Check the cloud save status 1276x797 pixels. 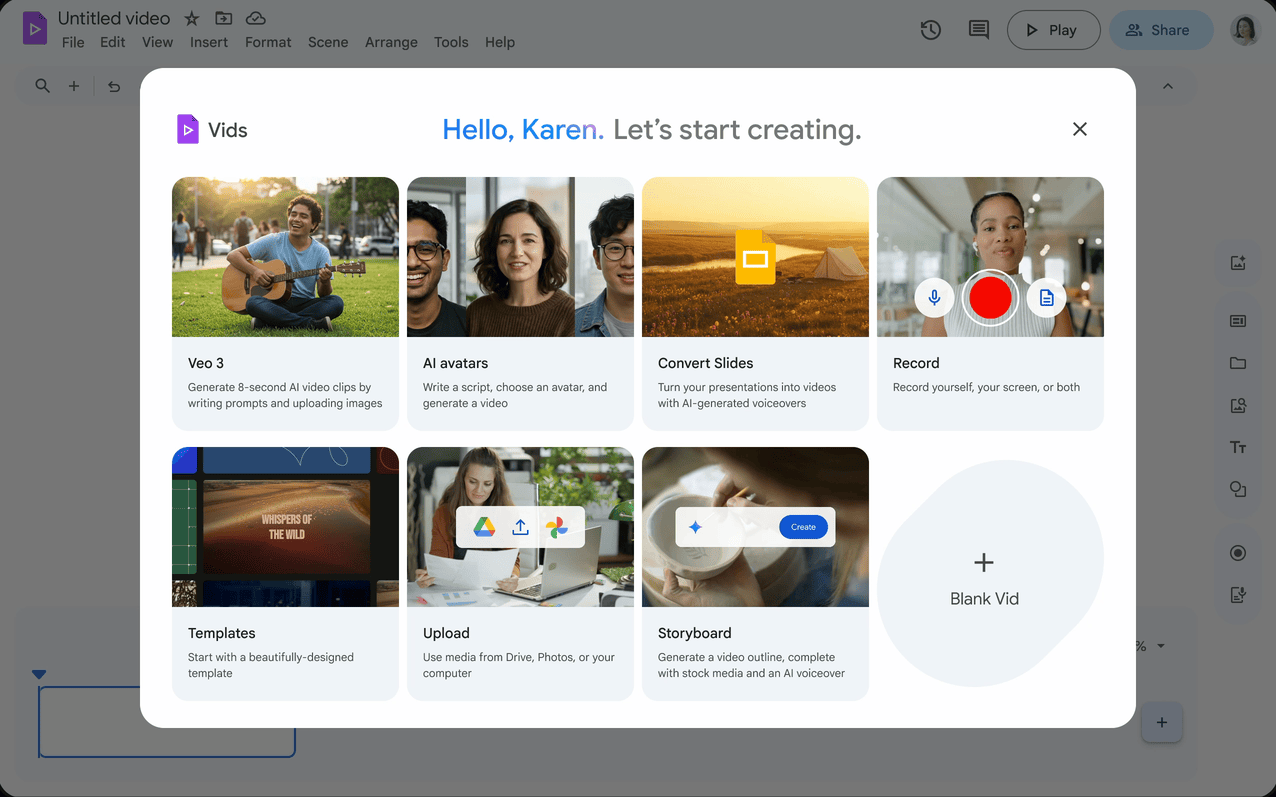(255, 17)
